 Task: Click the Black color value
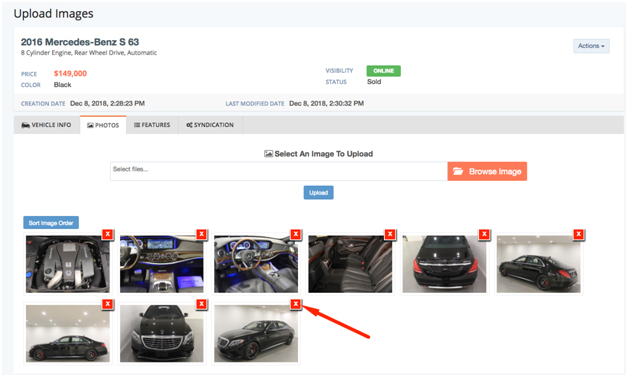coord(62,85)
